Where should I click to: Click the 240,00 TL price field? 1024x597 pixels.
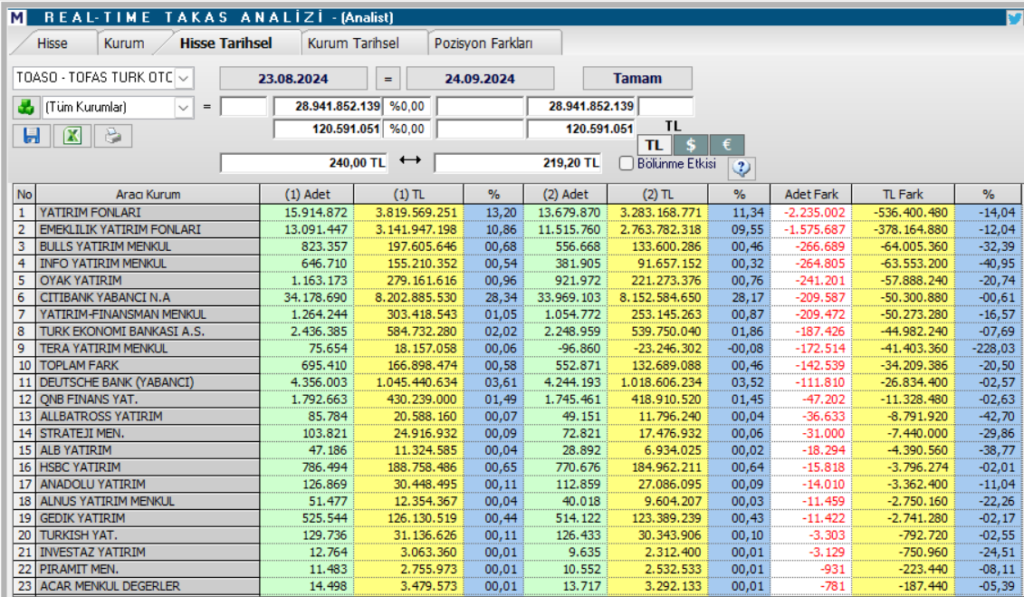pos(304,163)
